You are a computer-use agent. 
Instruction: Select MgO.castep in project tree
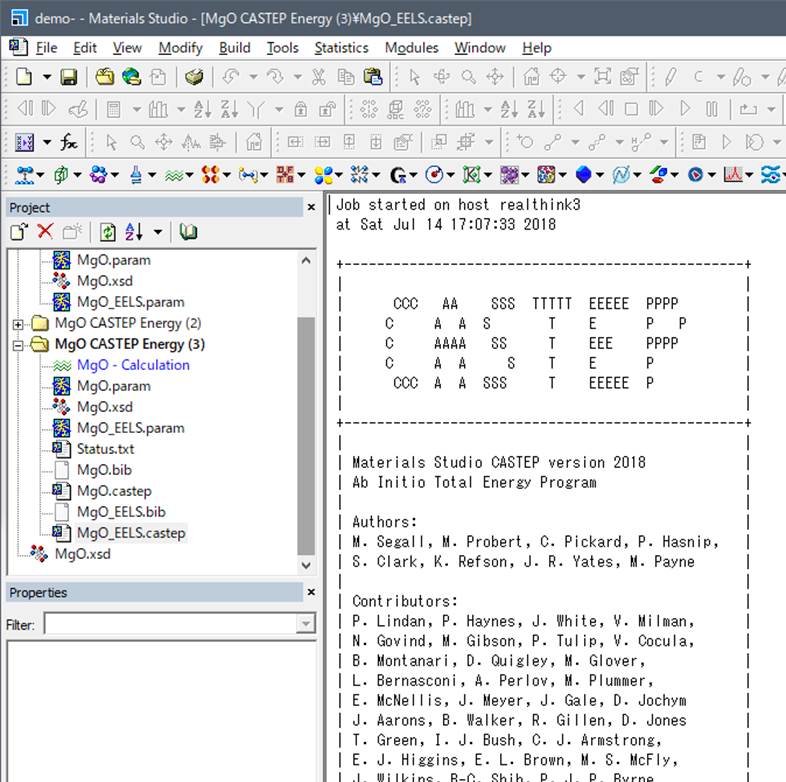pos(114,491)
